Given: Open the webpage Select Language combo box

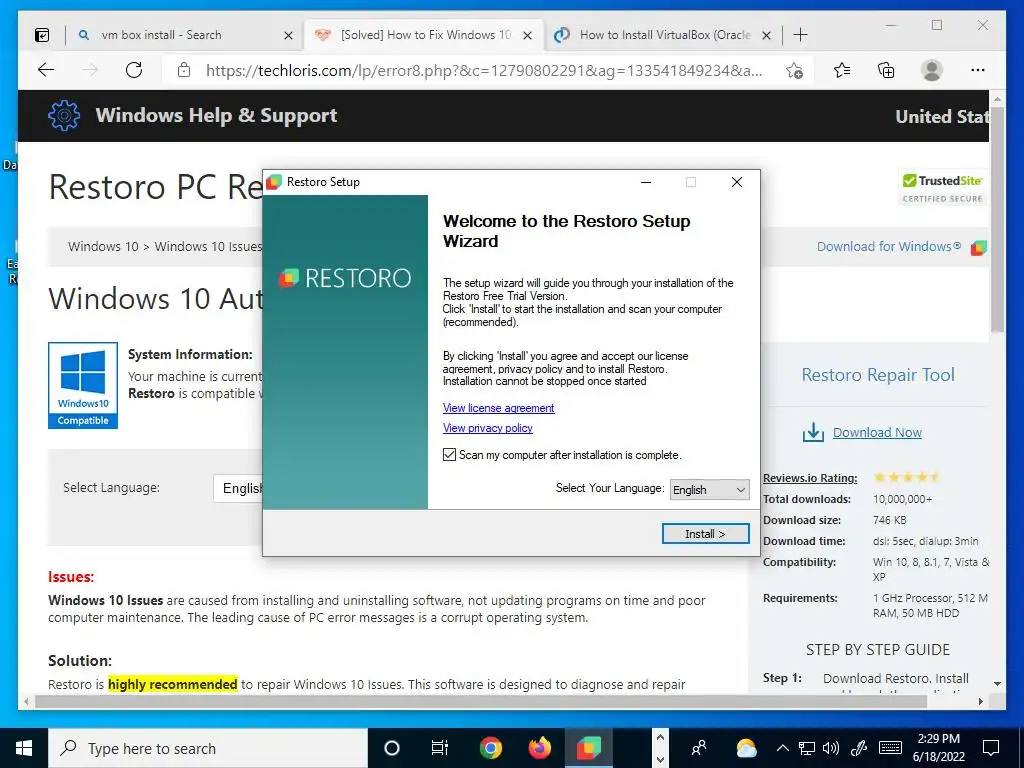Looking at the screenshot, I should point(238,488).
